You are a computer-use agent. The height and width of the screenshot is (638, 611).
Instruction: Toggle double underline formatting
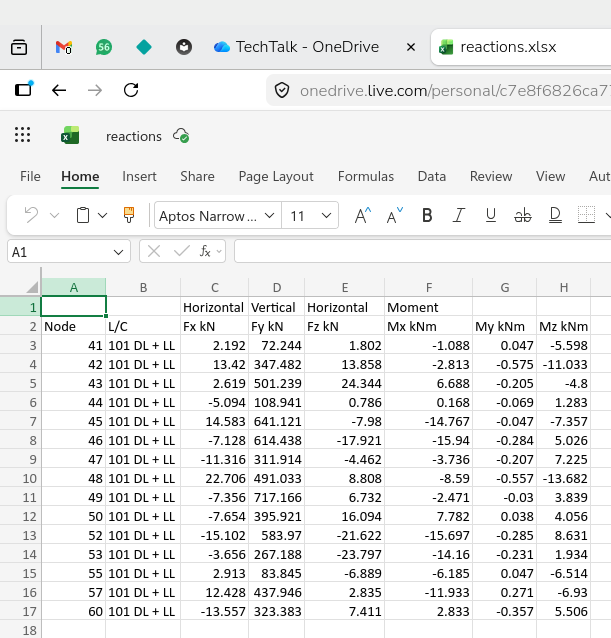coord(555,215)
